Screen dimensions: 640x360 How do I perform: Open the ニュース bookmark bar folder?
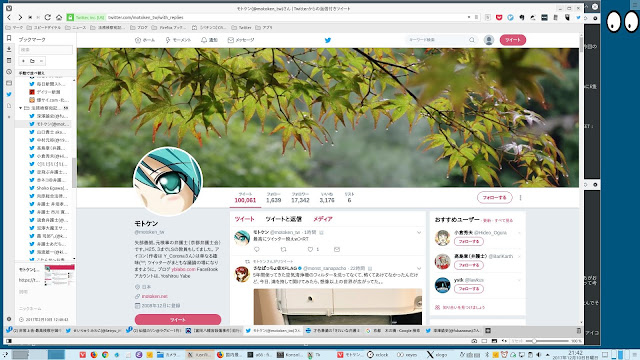pos(76,28)
